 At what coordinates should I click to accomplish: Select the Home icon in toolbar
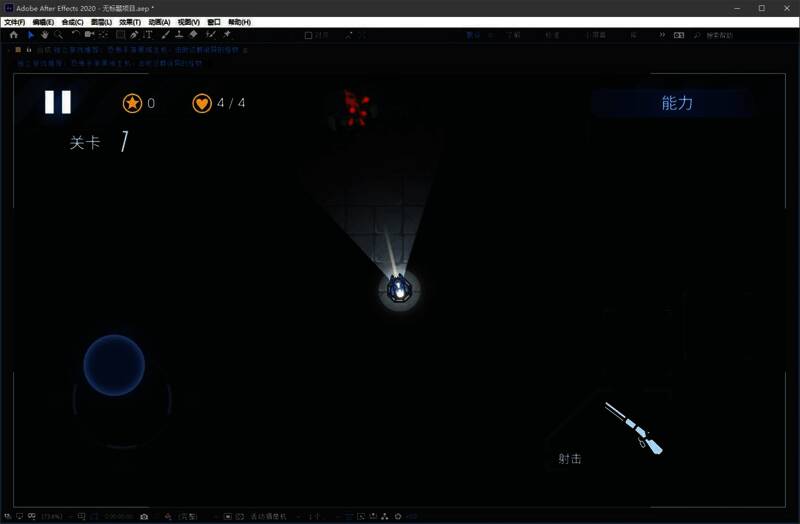point(14,35)
